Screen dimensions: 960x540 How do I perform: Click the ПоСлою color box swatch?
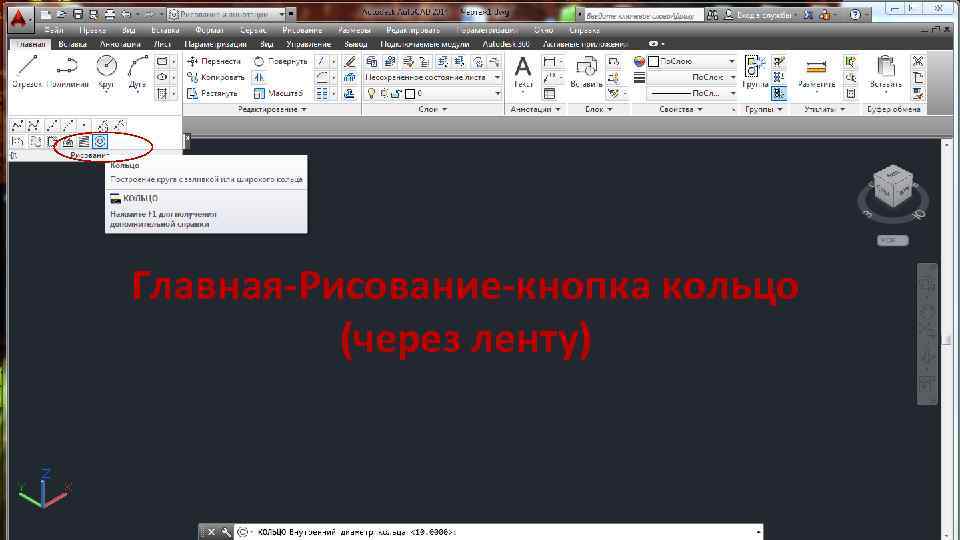653,61
